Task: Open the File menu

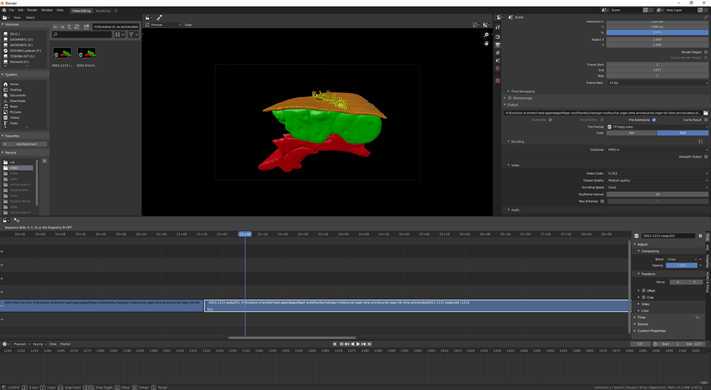Action: [11, 10]
